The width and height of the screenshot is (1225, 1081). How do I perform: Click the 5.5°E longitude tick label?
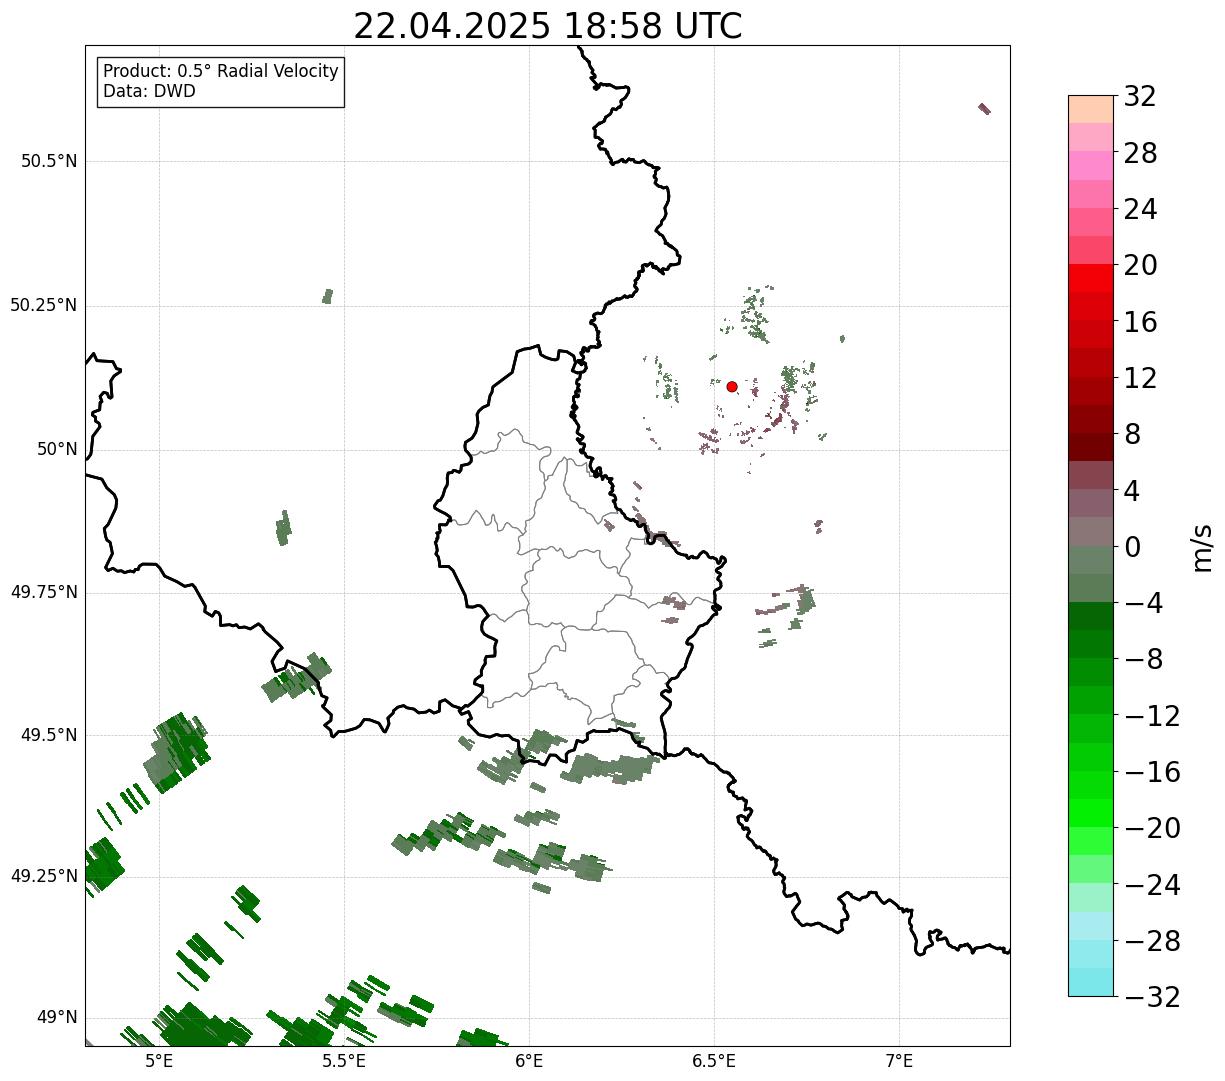344,1061
